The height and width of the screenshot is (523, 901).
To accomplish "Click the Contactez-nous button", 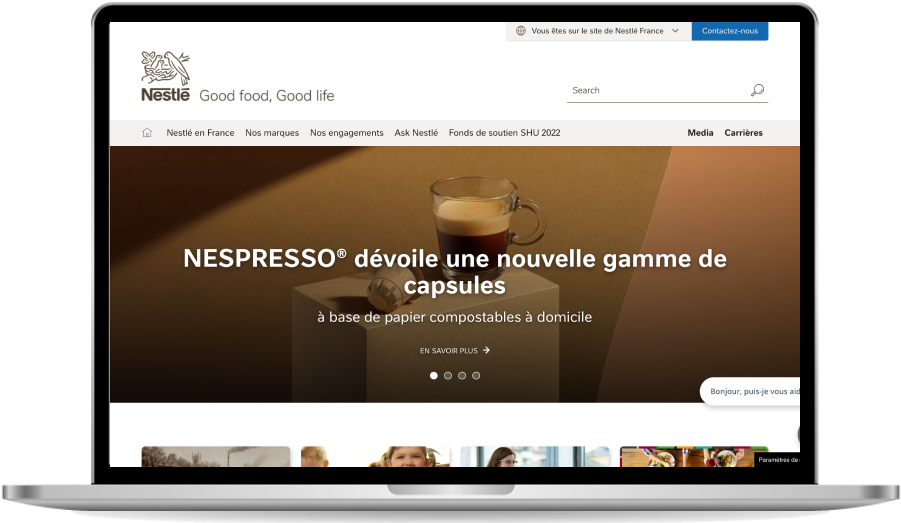I will (x=730, y=31).
